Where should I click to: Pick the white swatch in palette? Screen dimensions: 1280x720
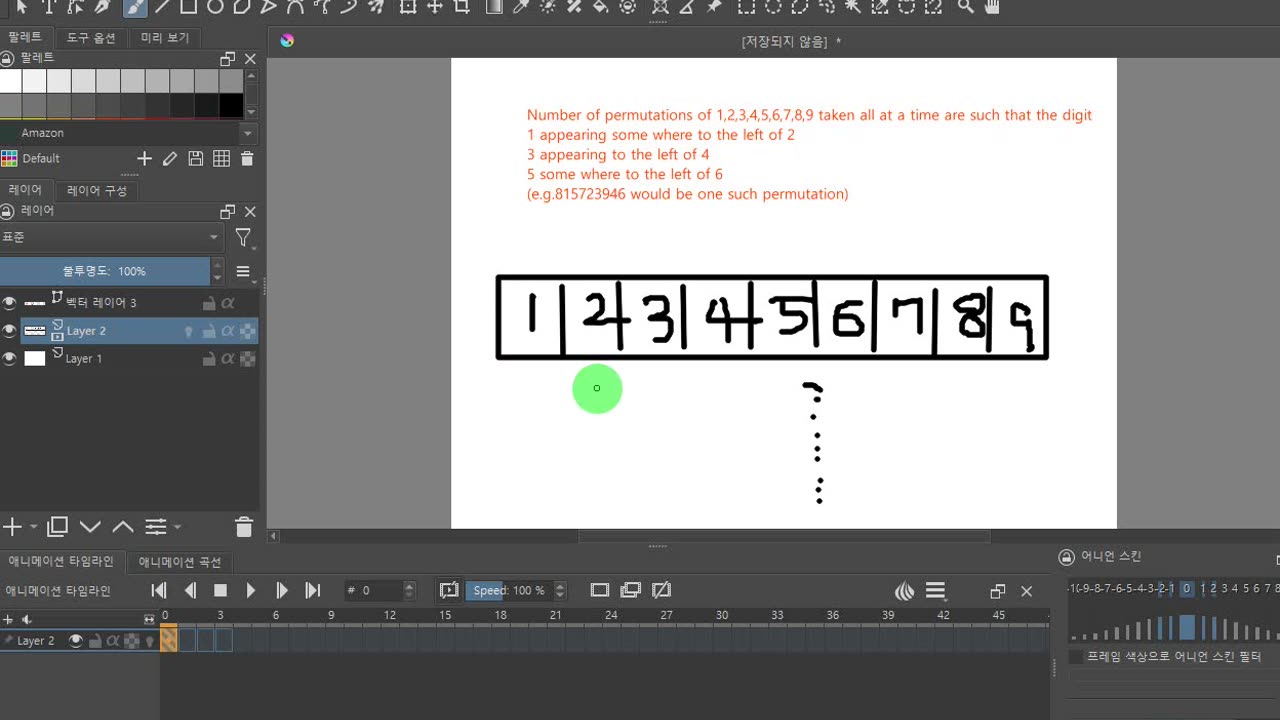[11, 81]
